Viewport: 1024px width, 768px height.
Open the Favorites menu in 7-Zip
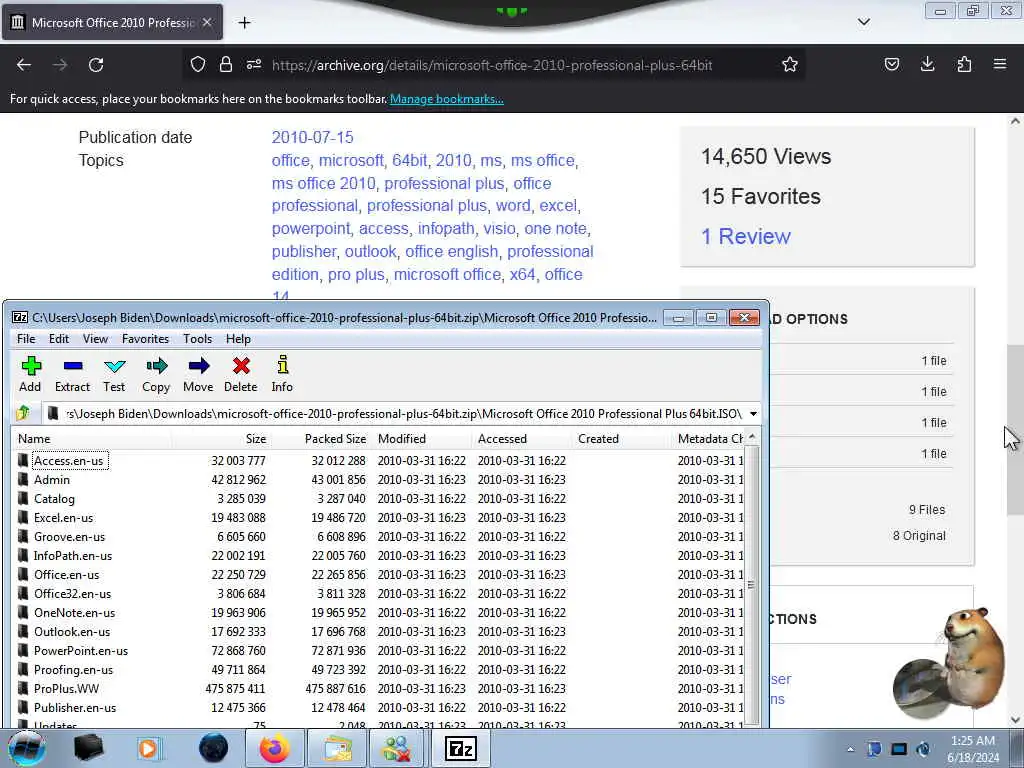[x=146, y=339]
